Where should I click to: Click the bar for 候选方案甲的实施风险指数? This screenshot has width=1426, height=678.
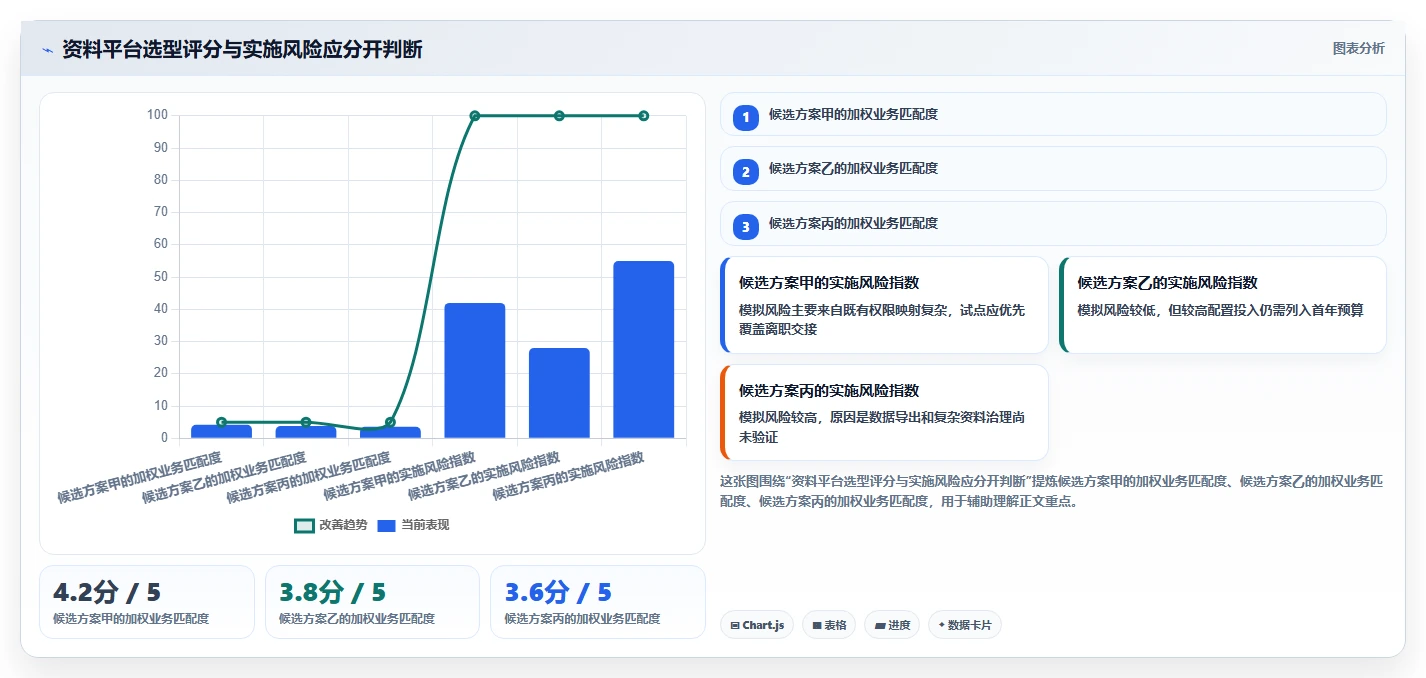(475, 370)
